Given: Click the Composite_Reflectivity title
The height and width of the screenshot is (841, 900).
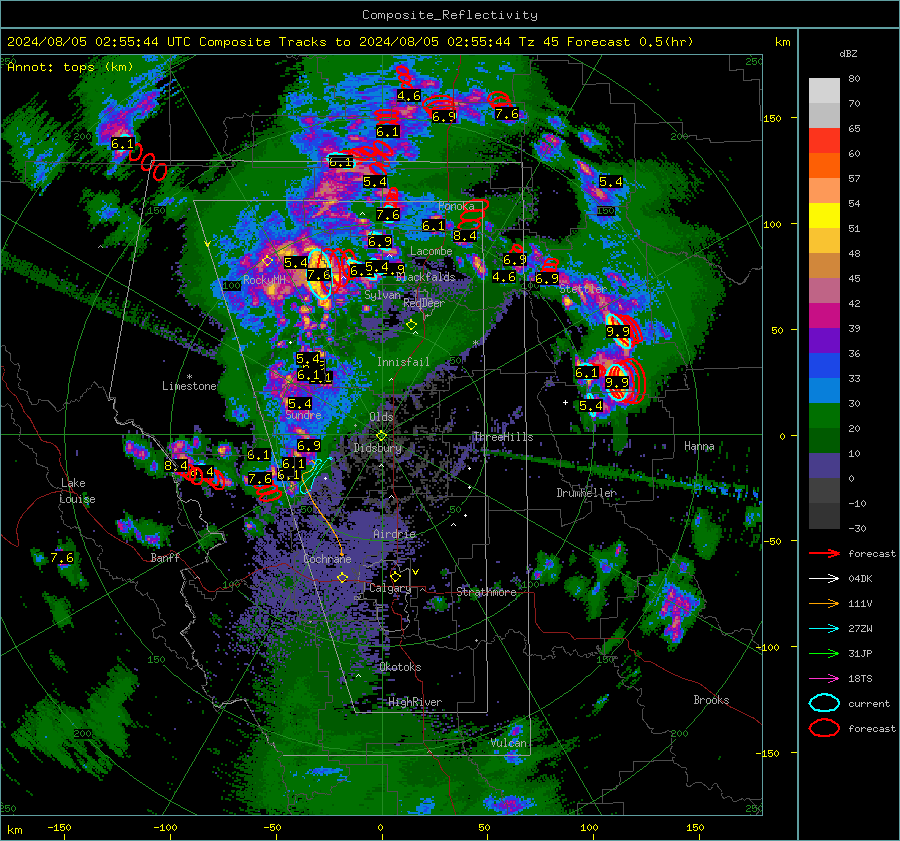Looking at the screenshot, I should click(450, 15).
